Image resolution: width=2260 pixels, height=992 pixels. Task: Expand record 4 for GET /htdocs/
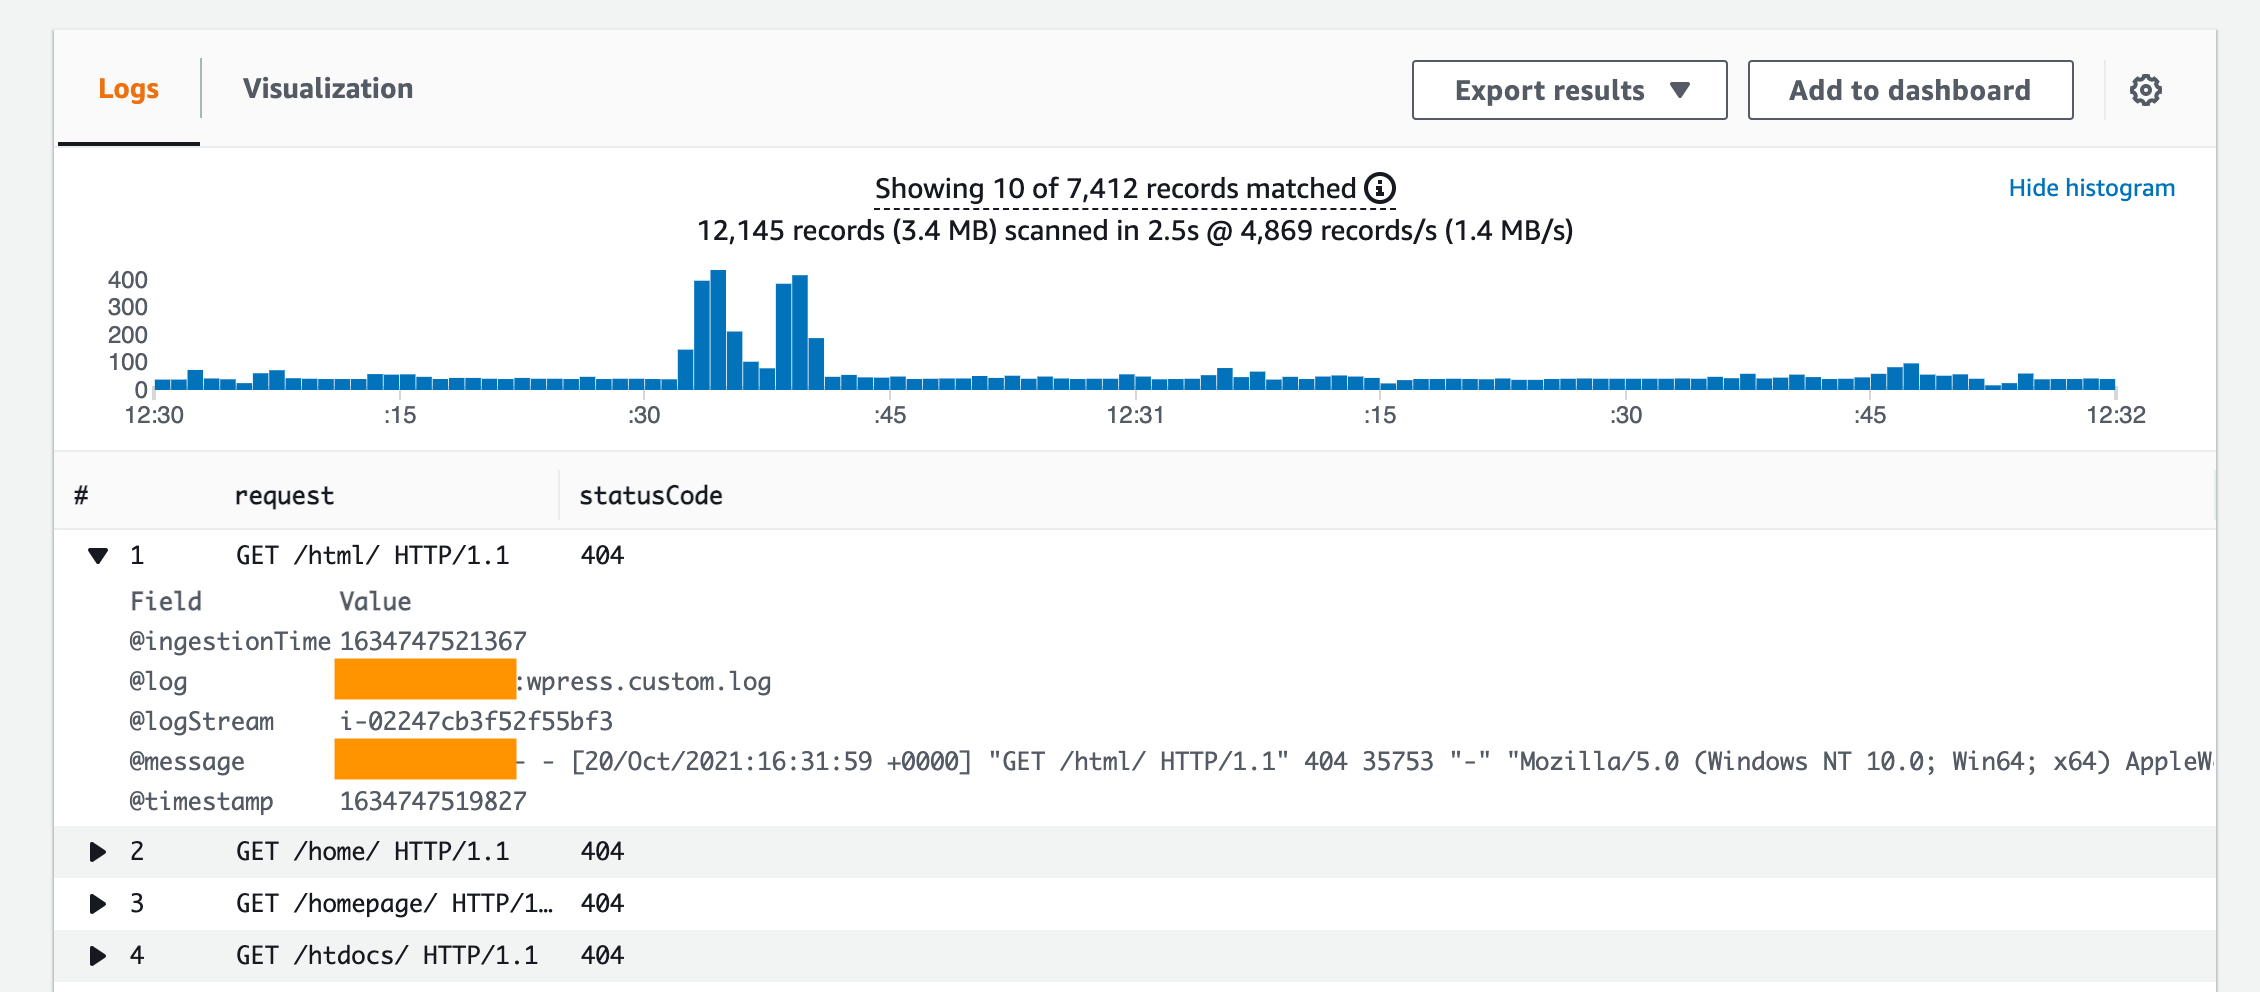coord(97,955)
